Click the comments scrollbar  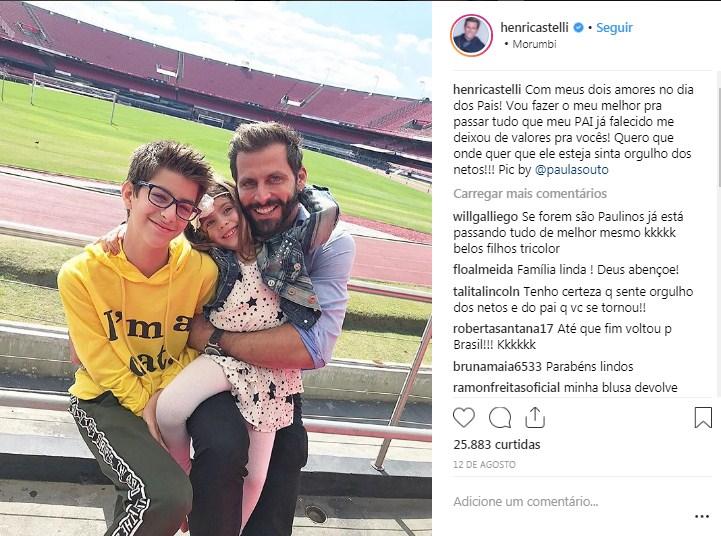718,150
